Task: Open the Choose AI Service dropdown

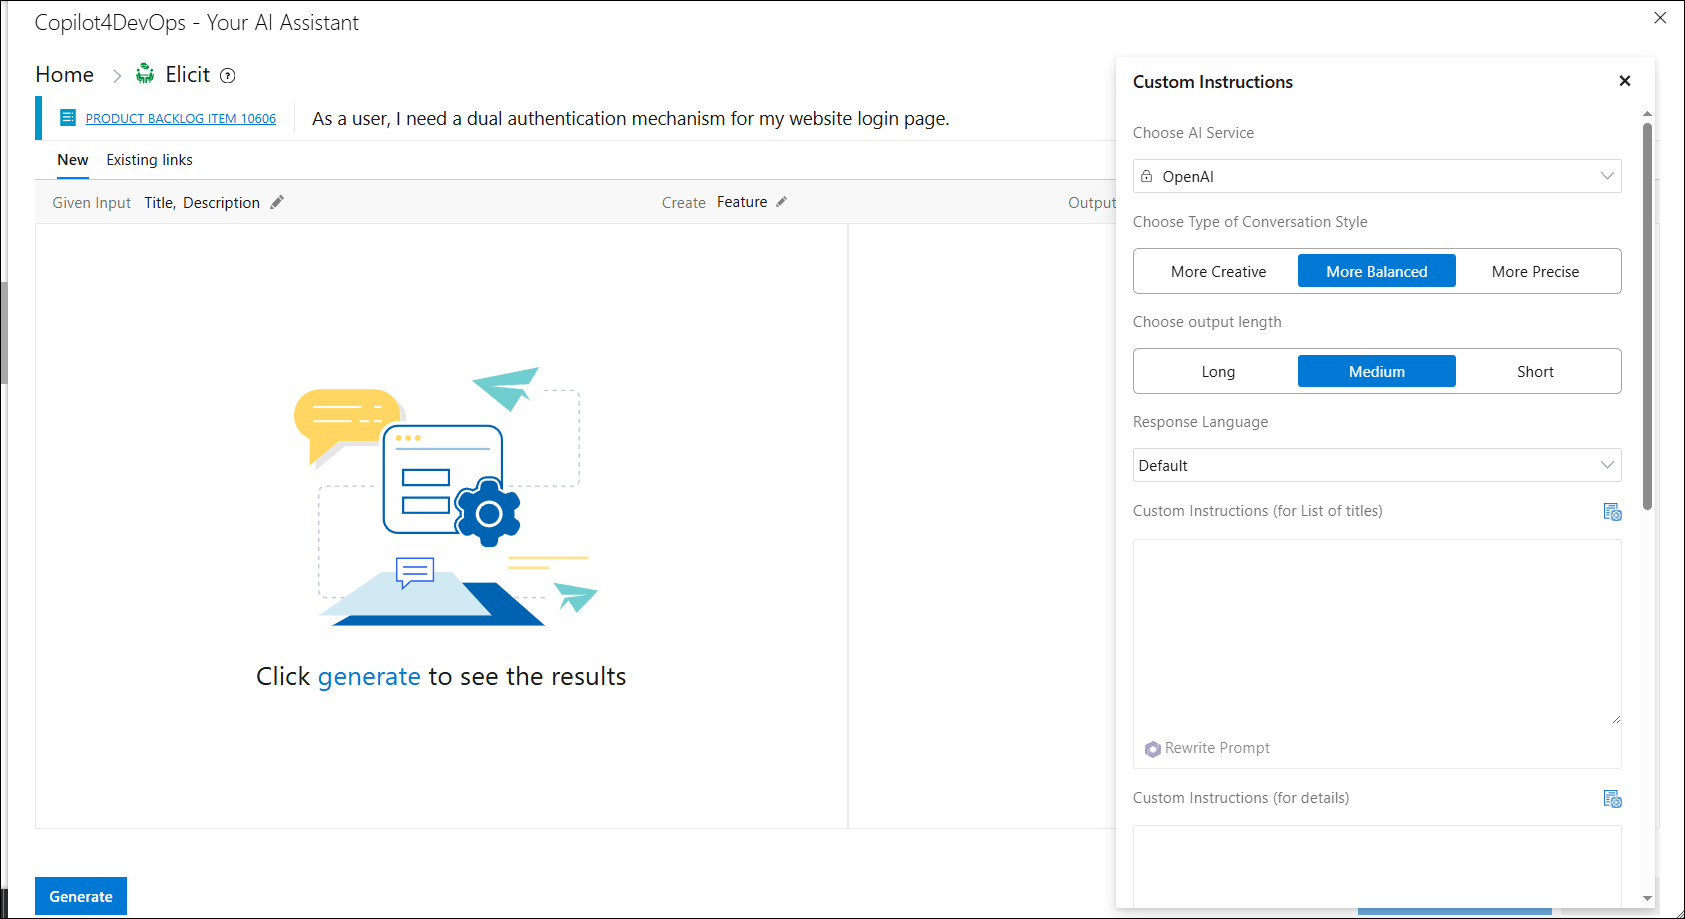Action: point(1376,177)
